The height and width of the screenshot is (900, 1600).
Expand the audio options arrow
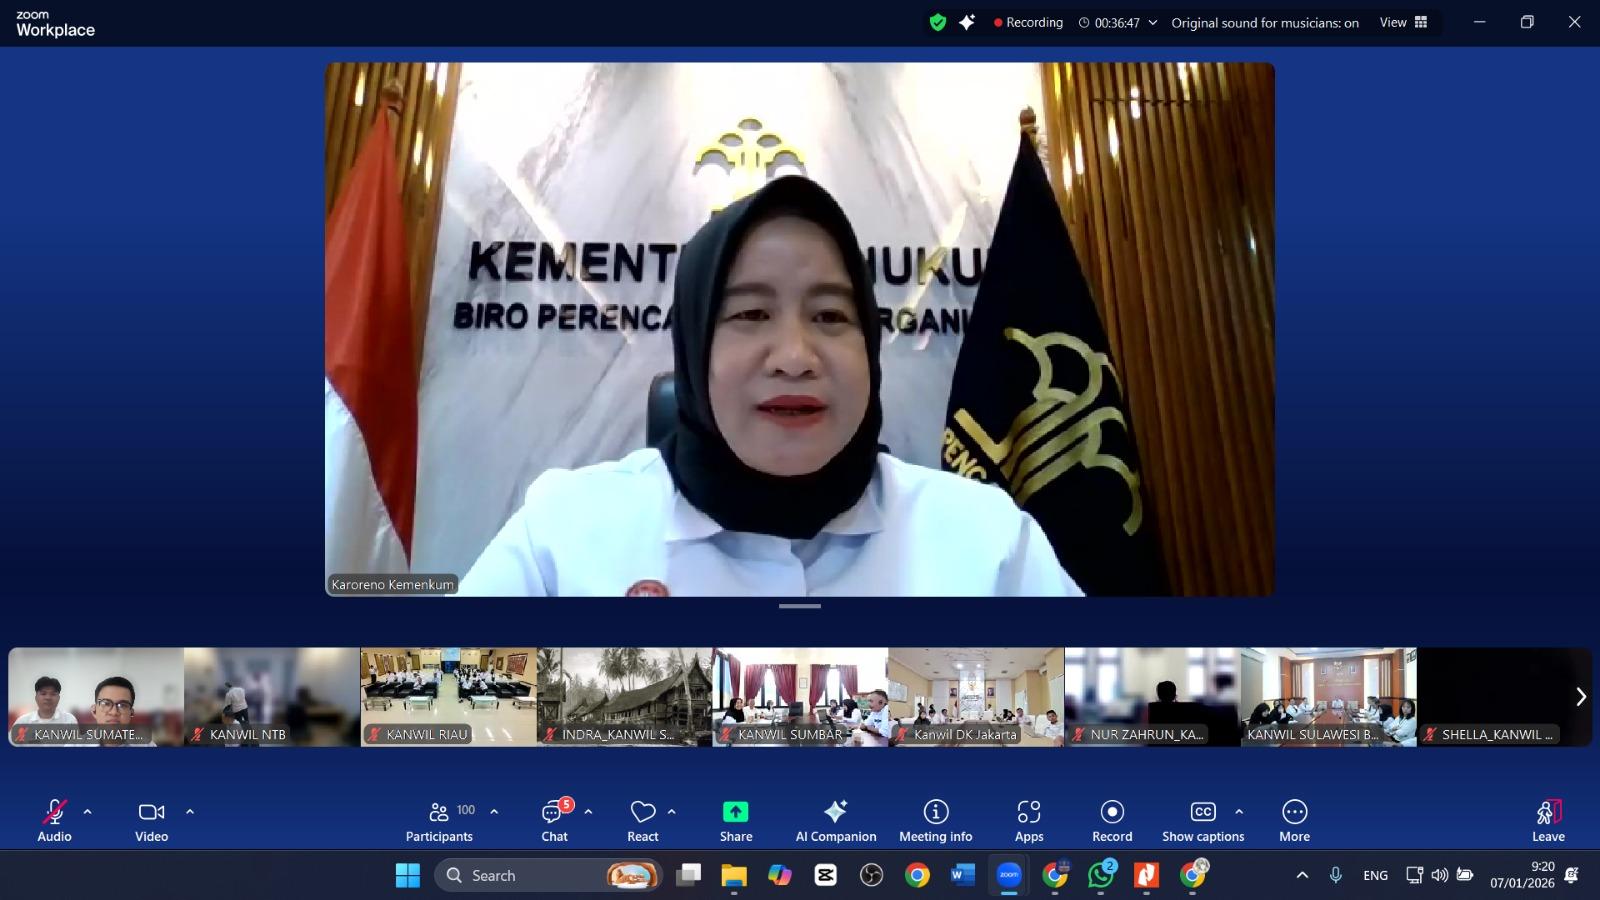click(x=88, y=812)
